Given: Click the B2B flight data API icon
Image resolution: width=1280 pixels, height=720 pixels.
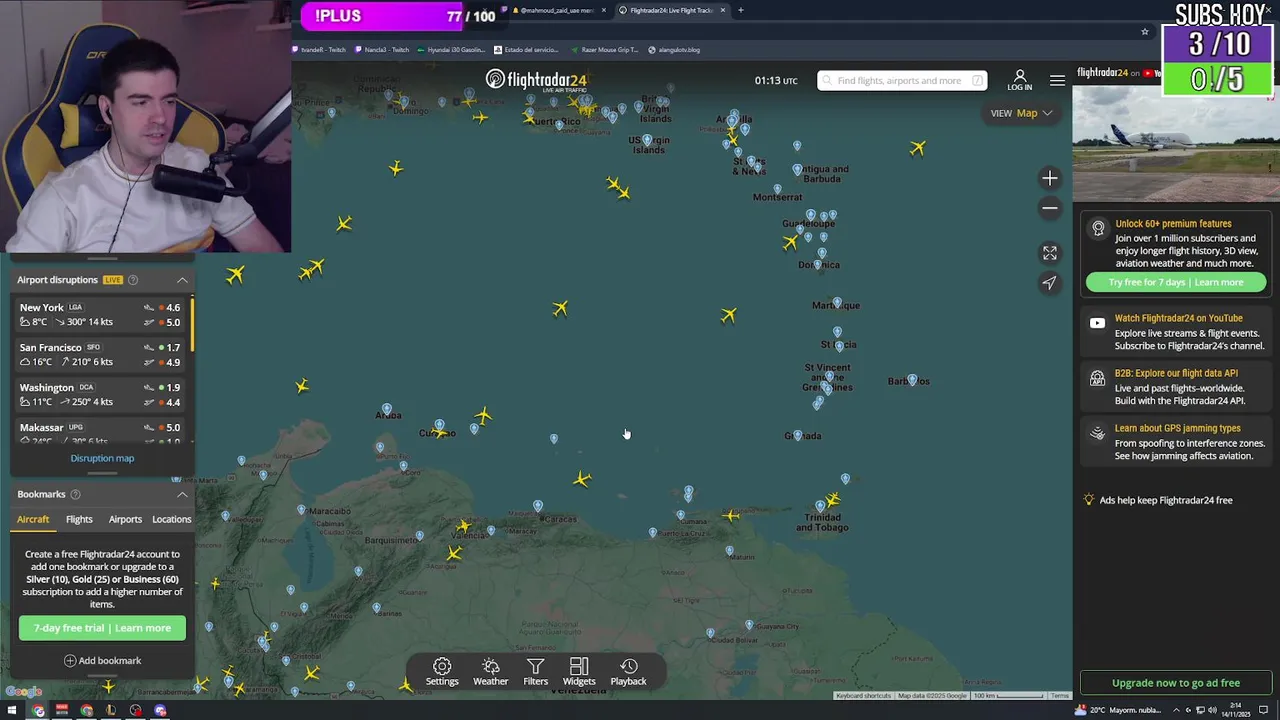Looking at the screenshot, I should (1098, 379).
